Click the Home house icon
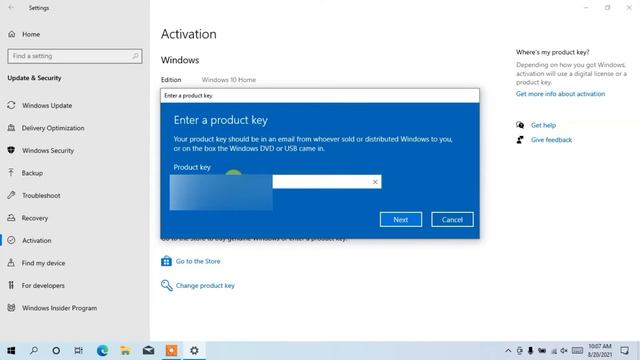The height and width of the screenshot is (360, 640). pyautogui.click(x=11, y=34)
